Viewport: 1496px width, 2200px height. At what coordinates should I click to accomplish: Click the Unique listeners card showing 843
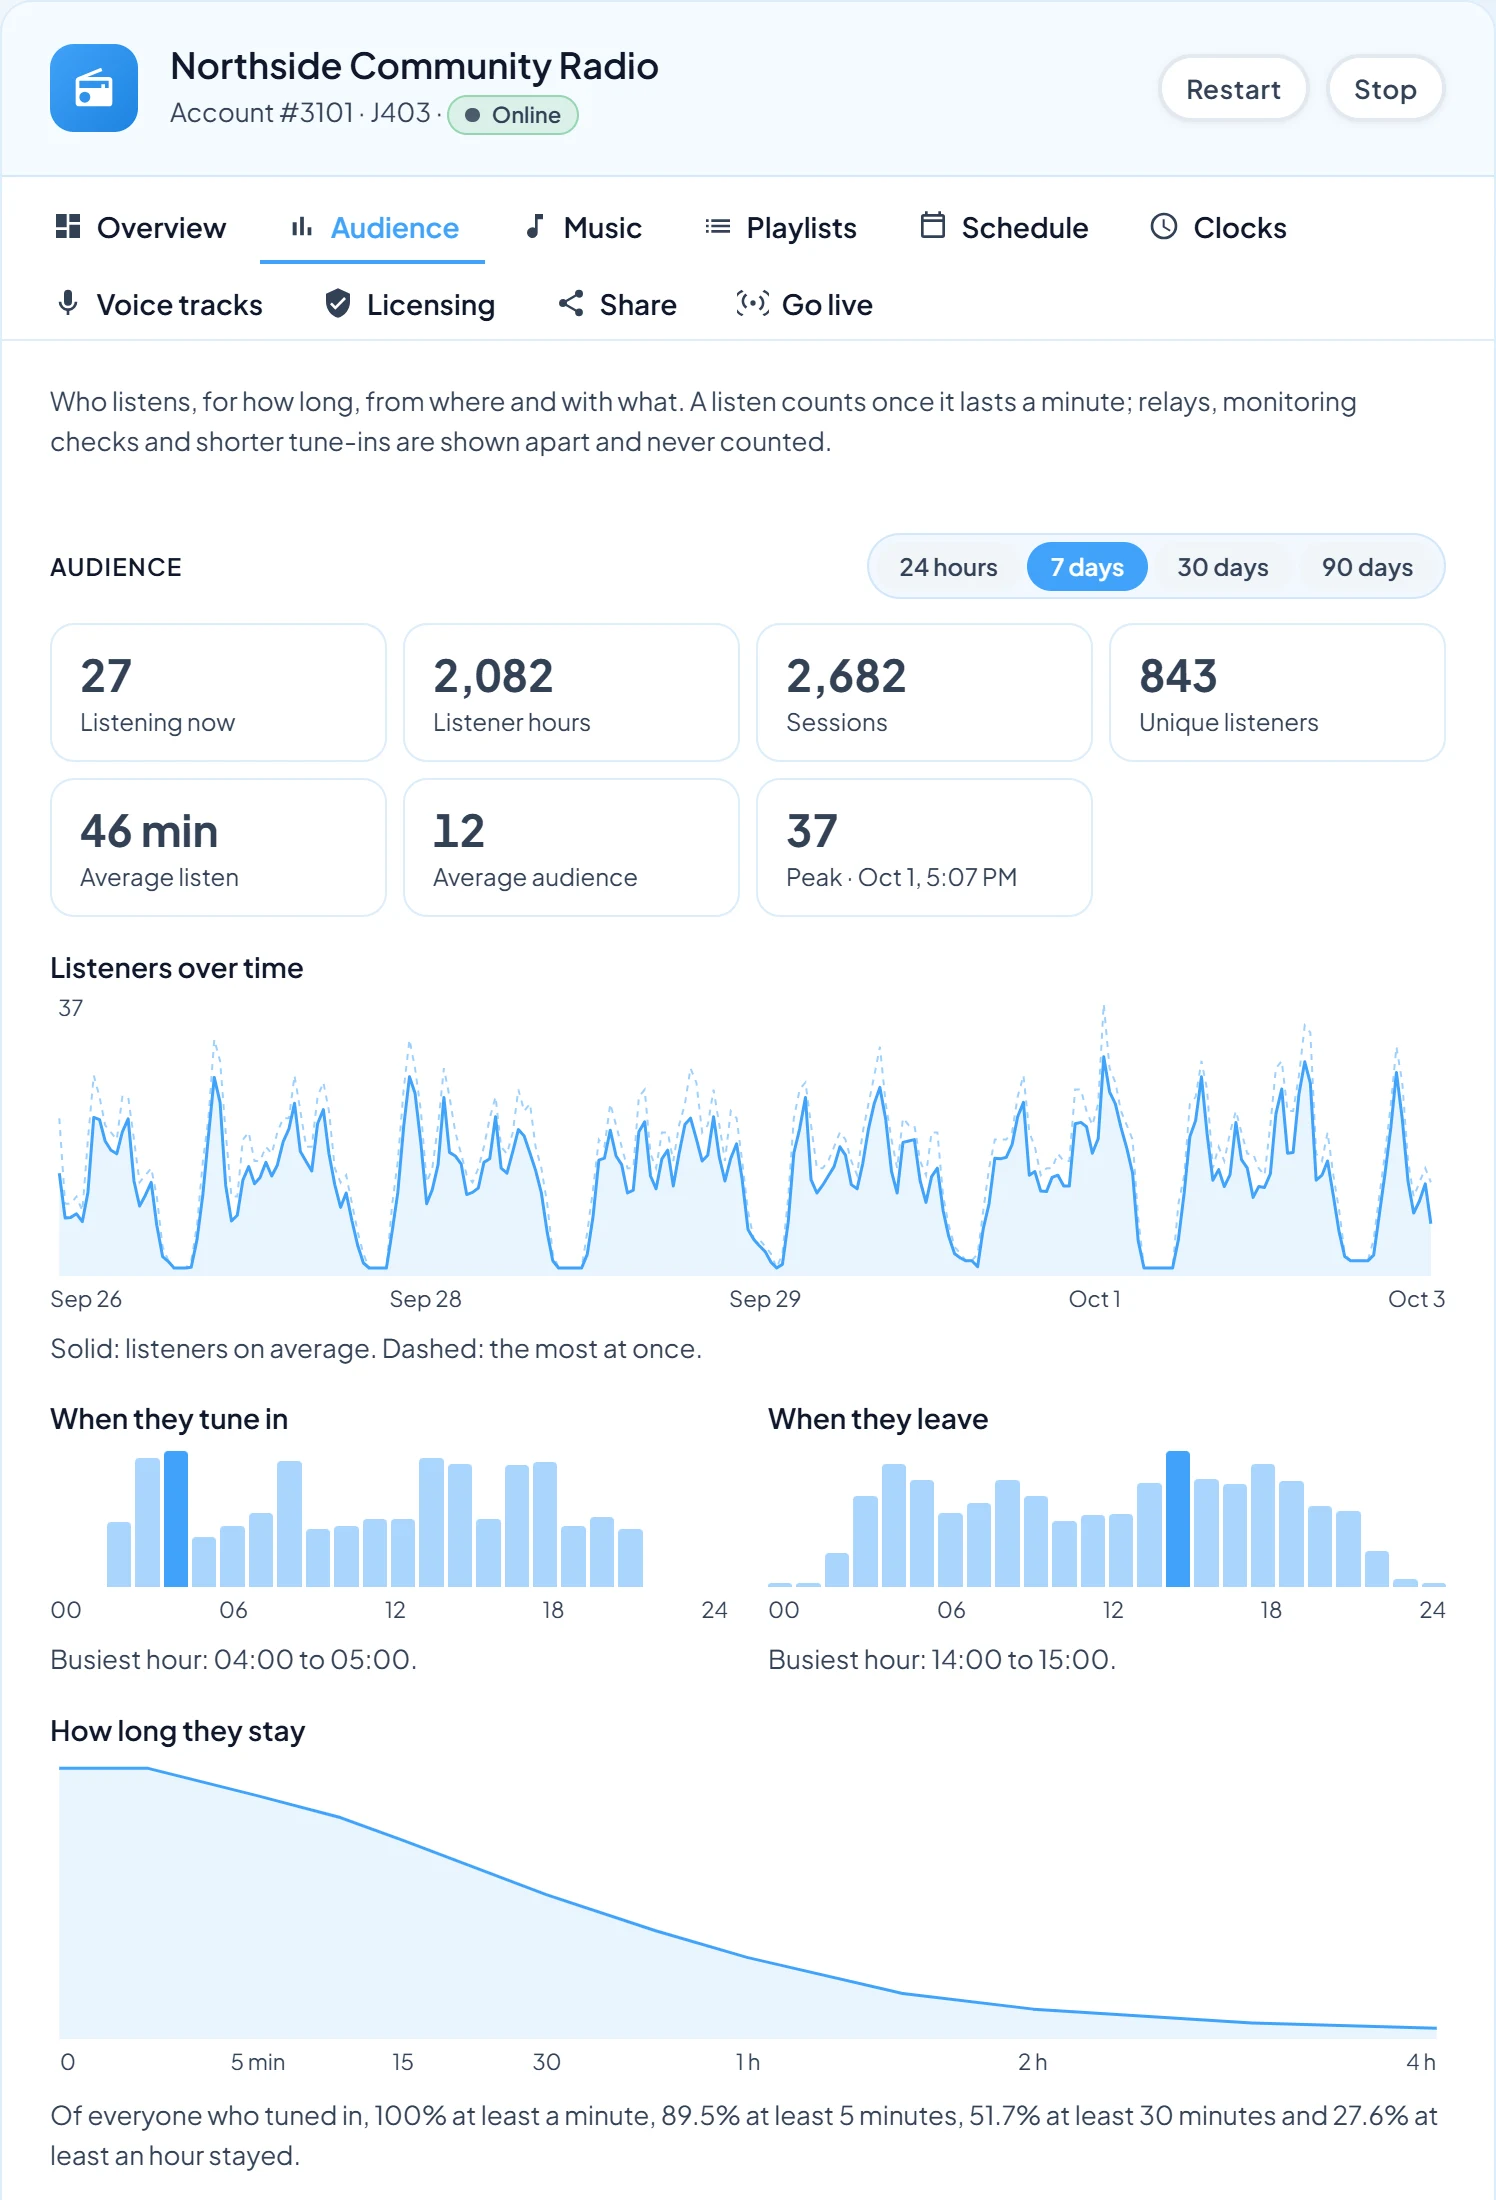(x=1277, y=692)
